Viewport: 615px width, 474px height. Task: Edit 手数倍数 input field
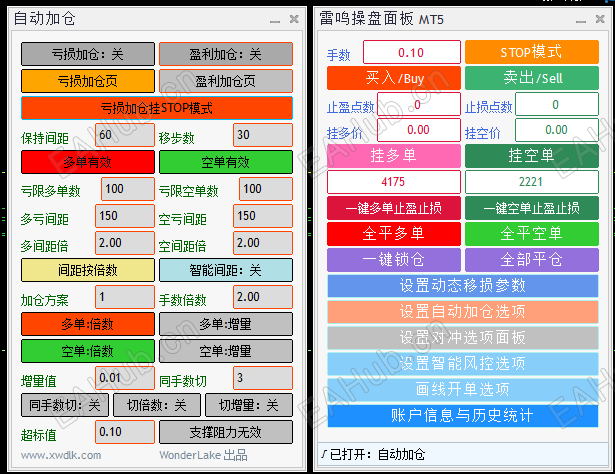click(263, 297)
